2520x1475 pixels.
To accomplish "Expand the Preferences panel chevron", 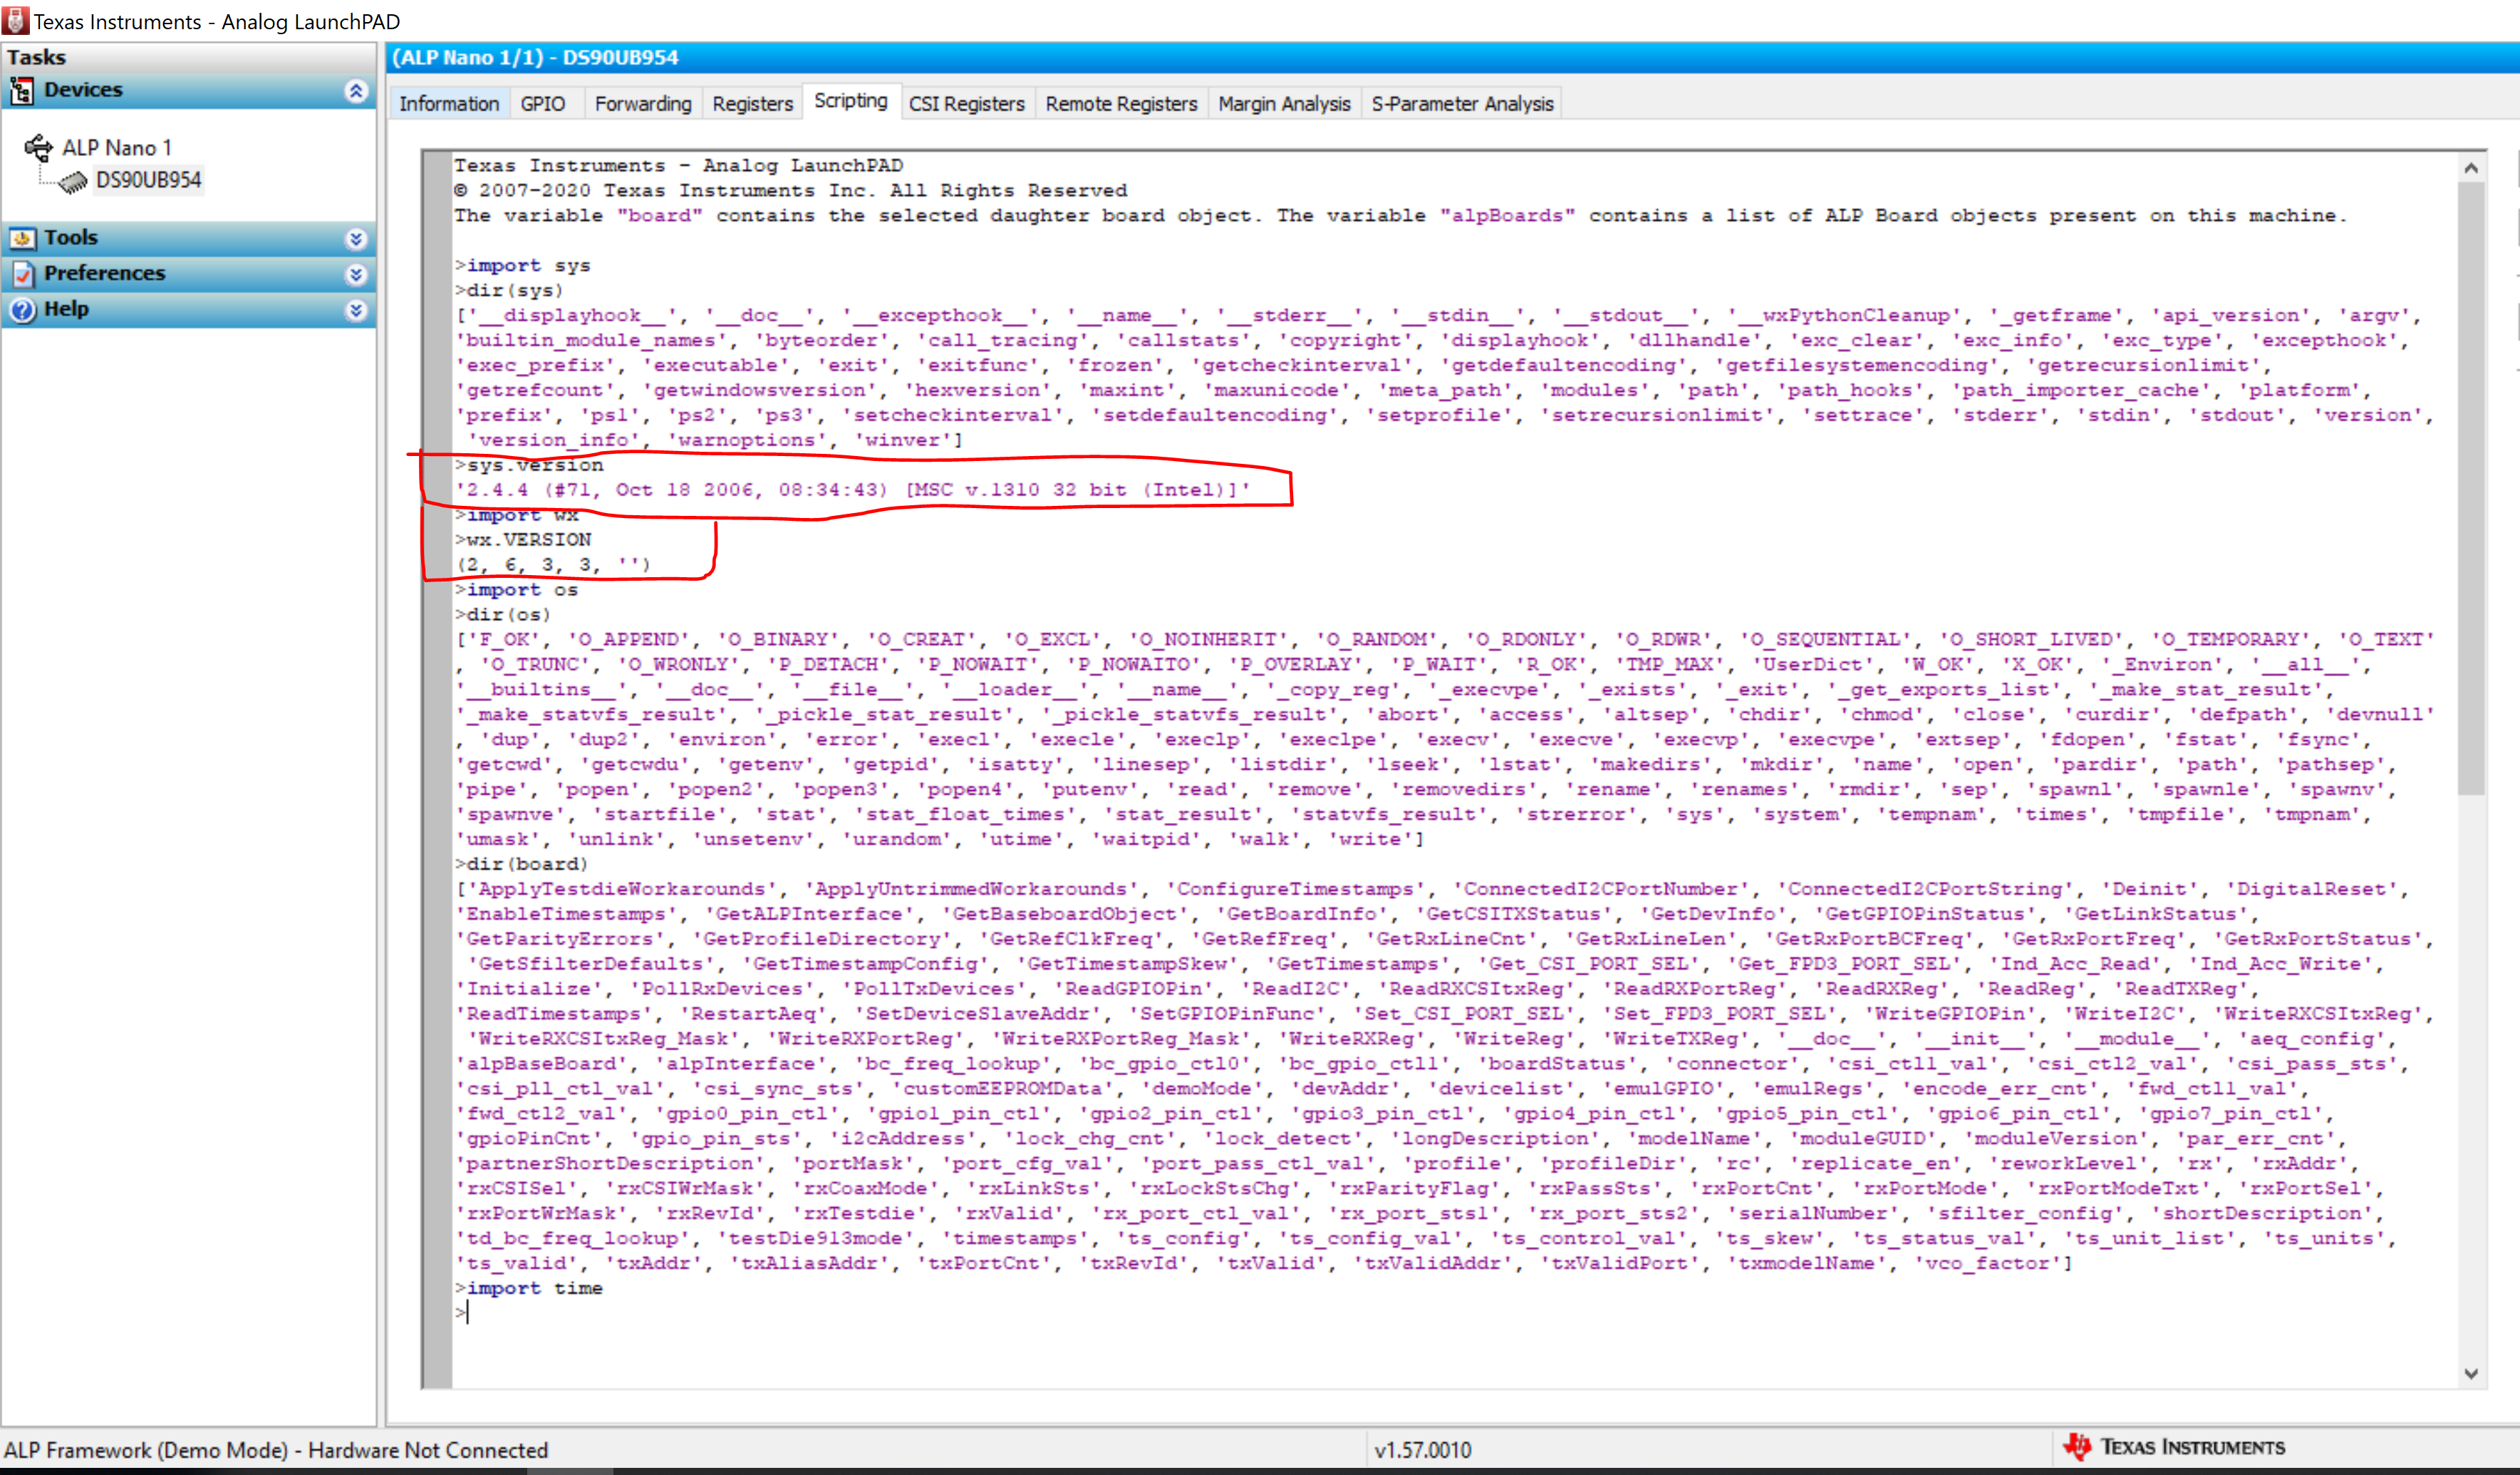I will [355, 275].
